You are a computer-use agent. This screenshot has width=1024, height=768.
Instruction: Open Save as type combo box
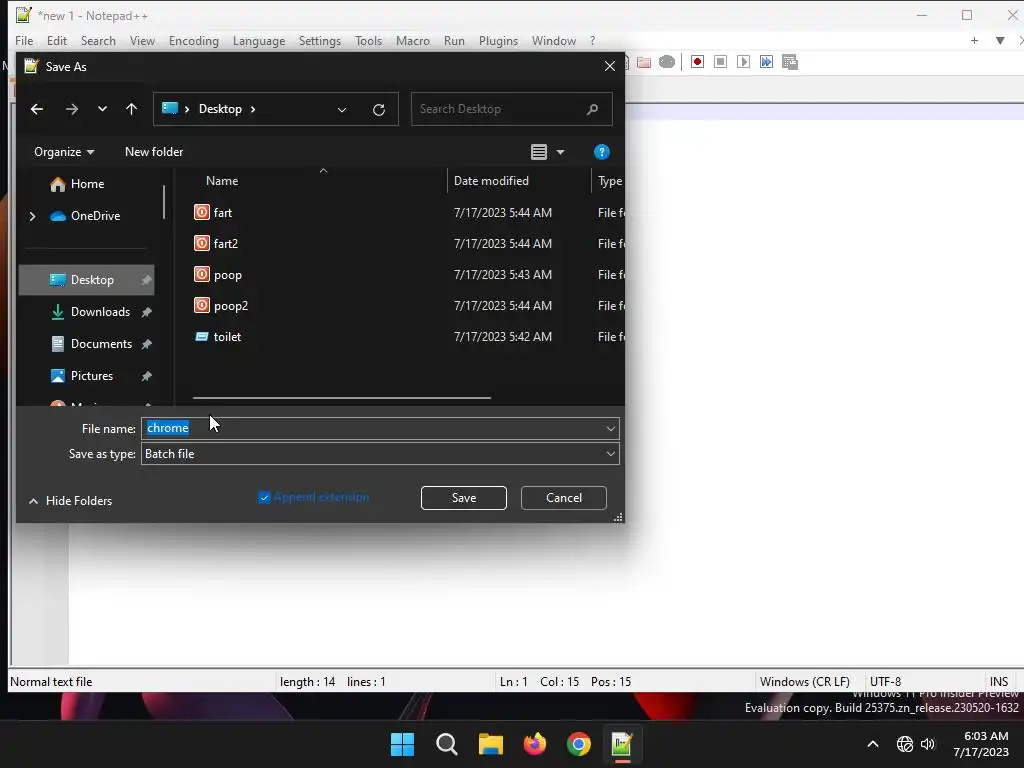[380, 454]
